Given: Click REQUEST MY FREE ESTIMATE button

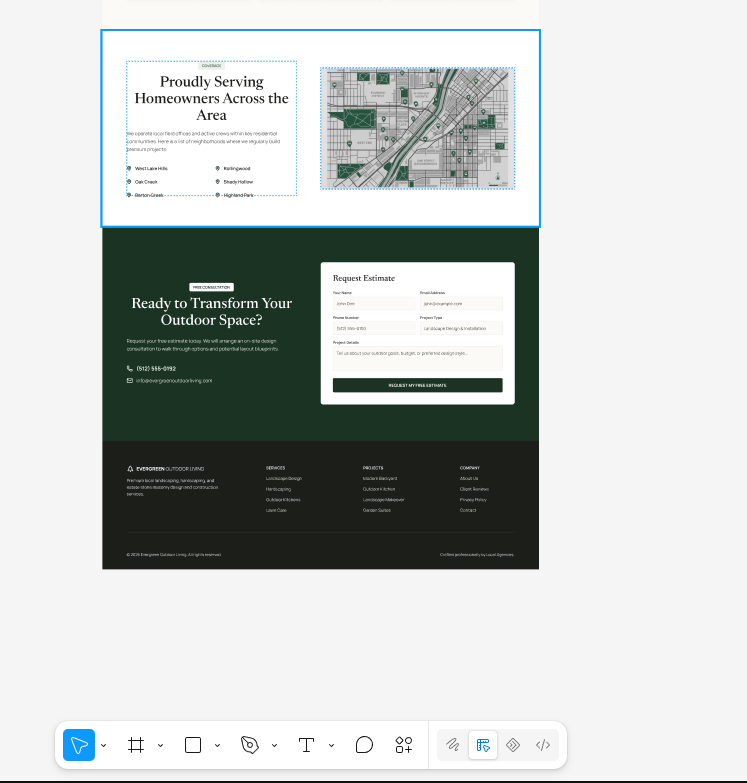Looking at the screenshot, I should pyautogui.click(x=417, y=385).
